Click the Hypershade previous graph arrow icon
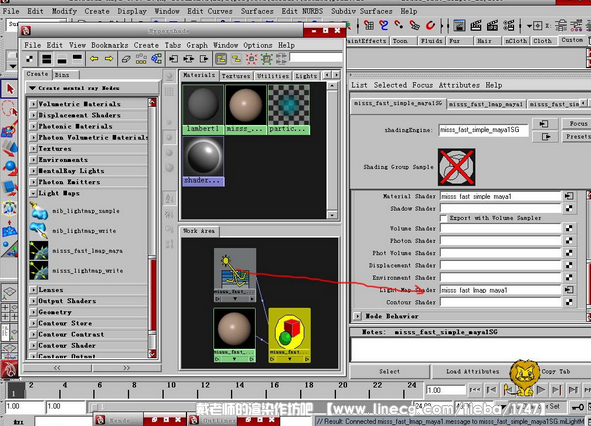The height and width of the screenshot is (426, 591). (94, 59)
